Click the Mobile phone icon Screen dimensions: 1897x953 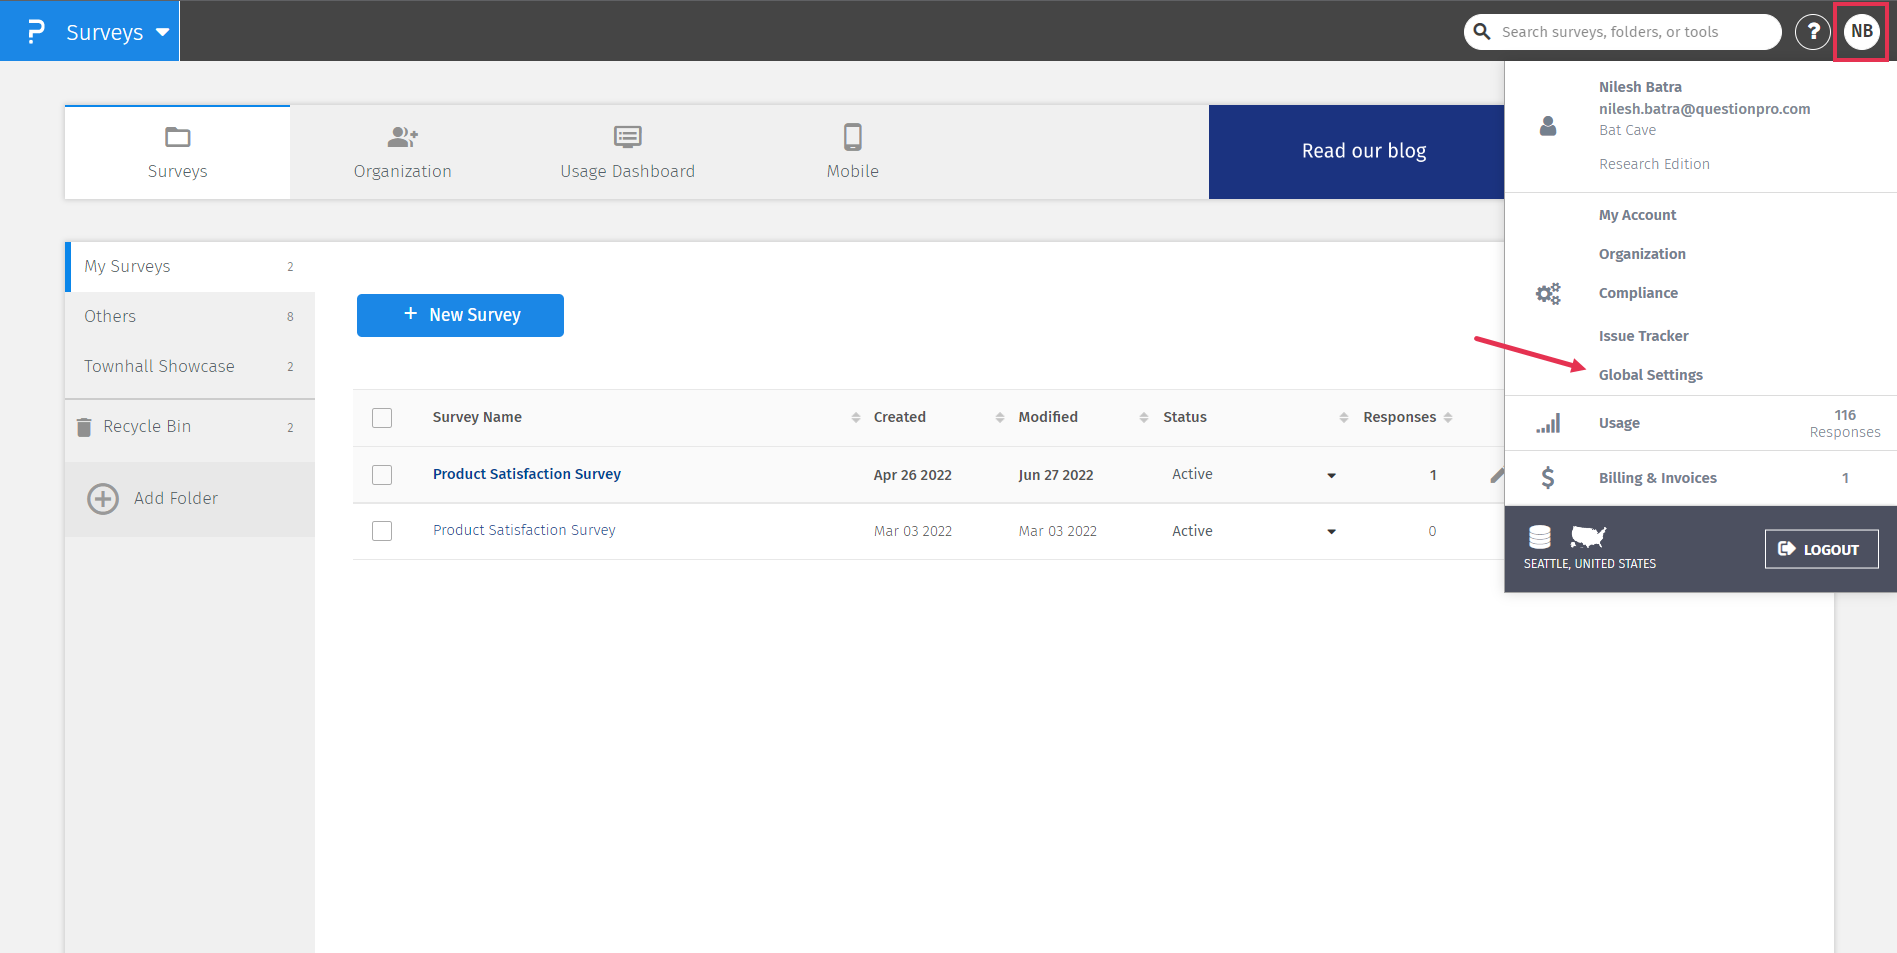click(x=852, y=137)
